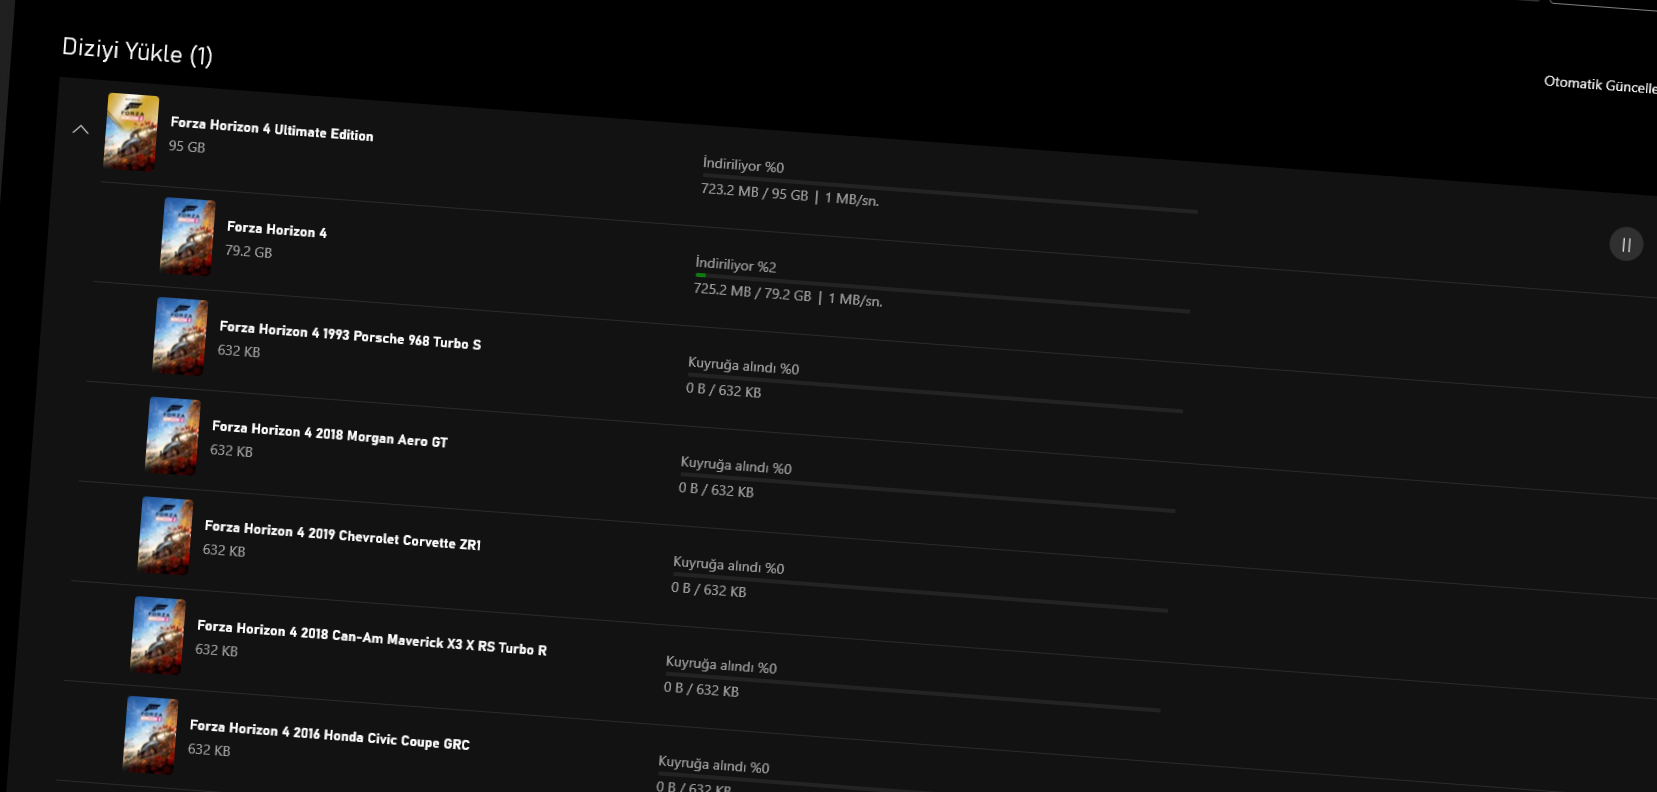Image resolution: width=1657 pixels, height=792 pixels.
Task: Click the 632 KB size under Honda Civic Coupe
Action: [209, 749]
